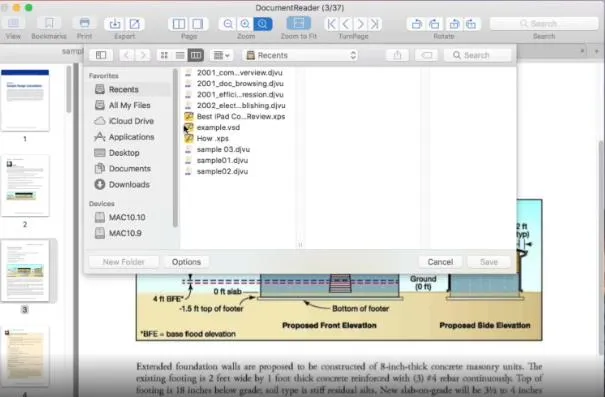Activate the Zoom to Fit icon

(x=299, y=24)
